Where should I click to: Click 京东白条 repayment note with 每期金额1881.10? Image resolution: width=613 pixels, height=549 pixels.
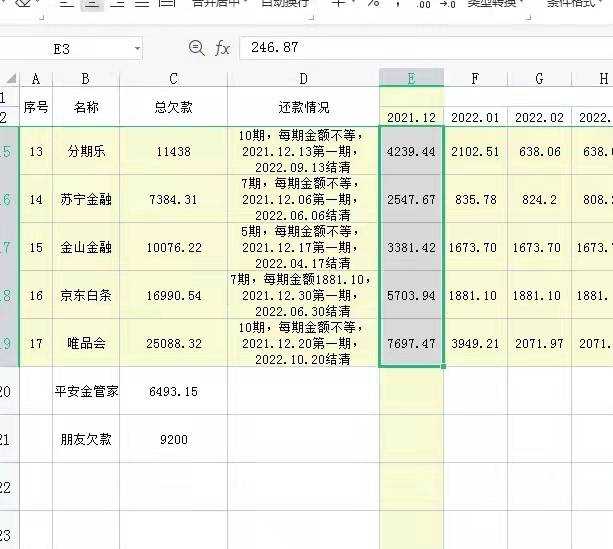pos(303,295)
